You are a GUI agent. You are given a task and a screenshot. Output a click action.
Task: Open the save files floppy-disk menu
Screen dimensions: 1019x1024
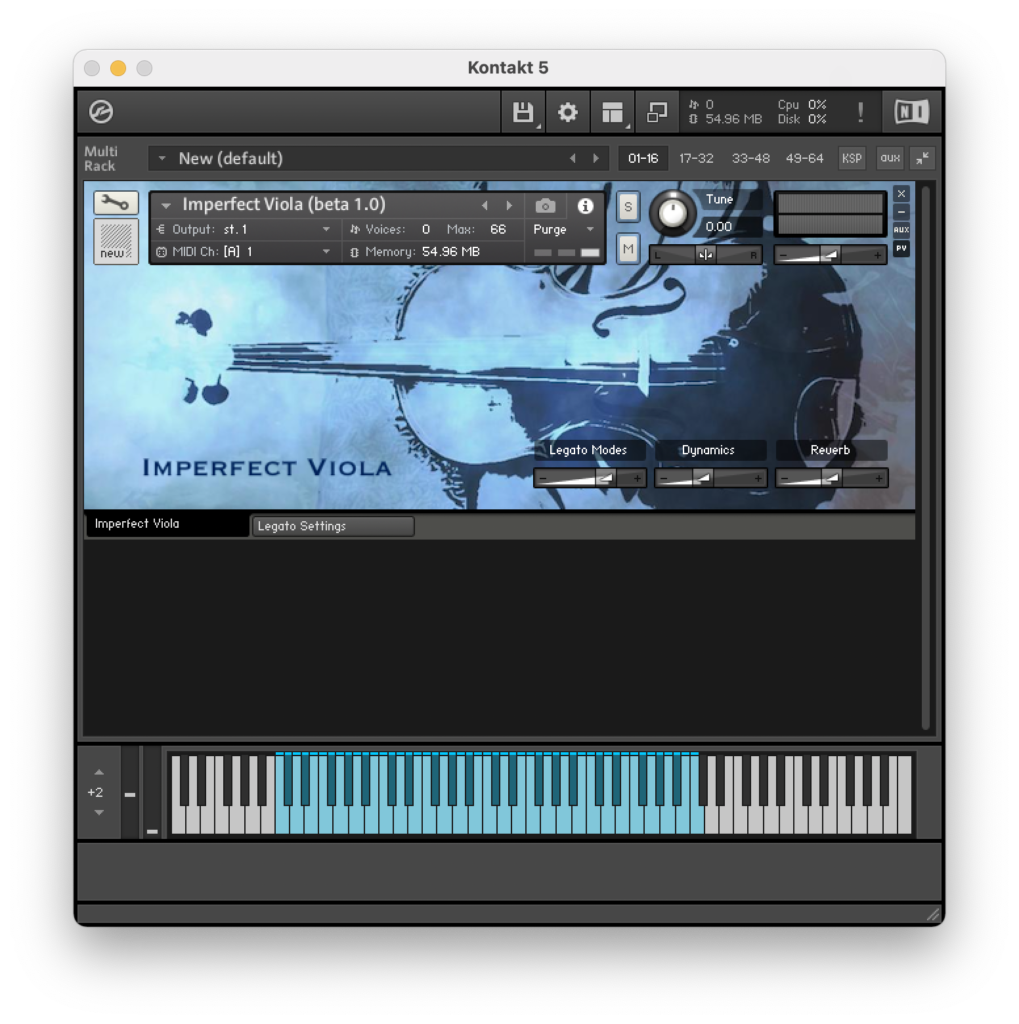[x=523, y=112]
